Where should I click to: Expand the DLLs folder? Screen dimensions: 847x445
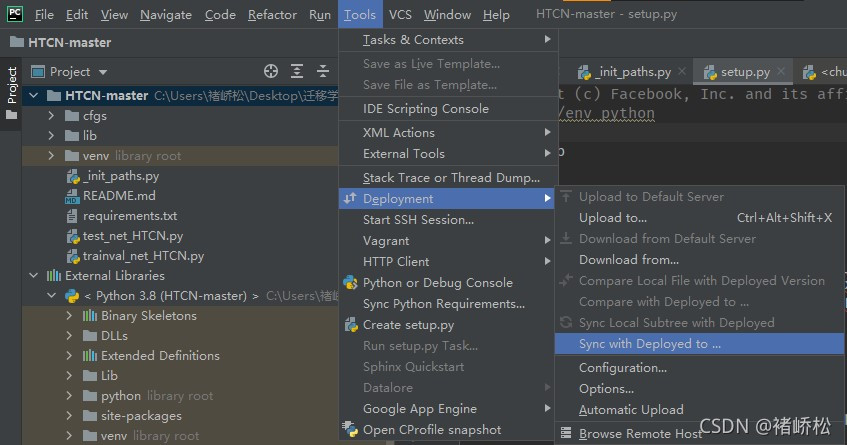tap(69, 335)
